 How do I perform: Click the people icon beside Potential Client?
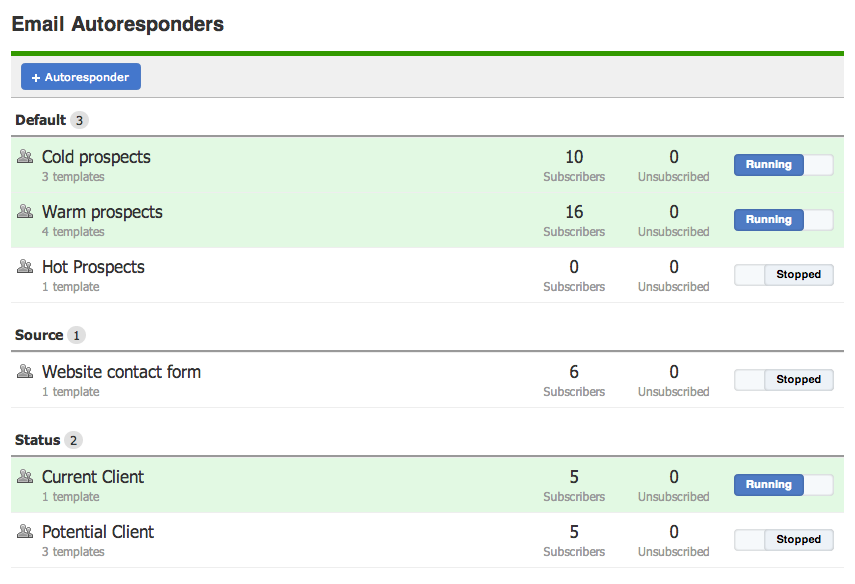pos(25,532)
